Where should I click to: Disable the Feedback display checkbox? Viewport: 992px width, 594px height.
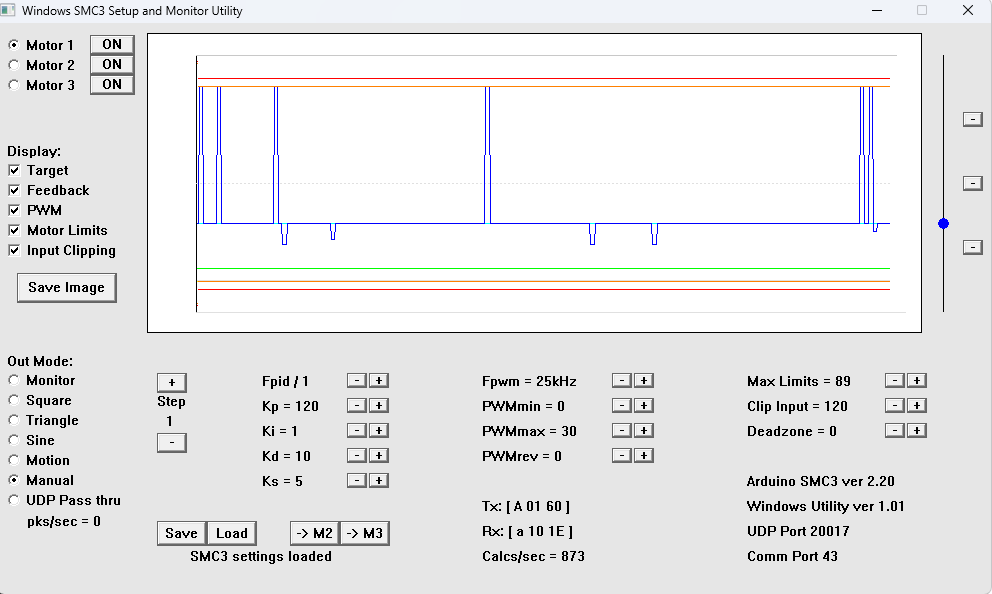pos(14,190)
